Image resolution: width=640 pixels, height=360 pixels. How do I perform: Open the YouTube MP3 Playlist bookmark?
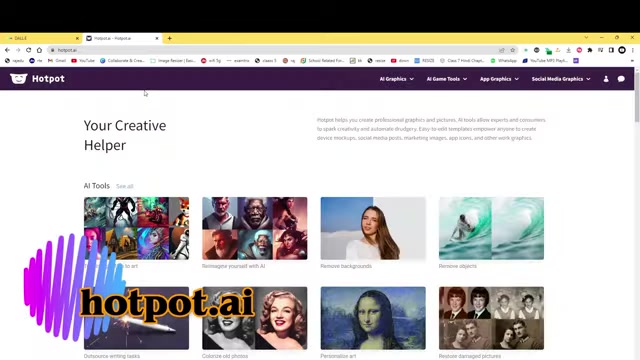[x=545, y=60]
